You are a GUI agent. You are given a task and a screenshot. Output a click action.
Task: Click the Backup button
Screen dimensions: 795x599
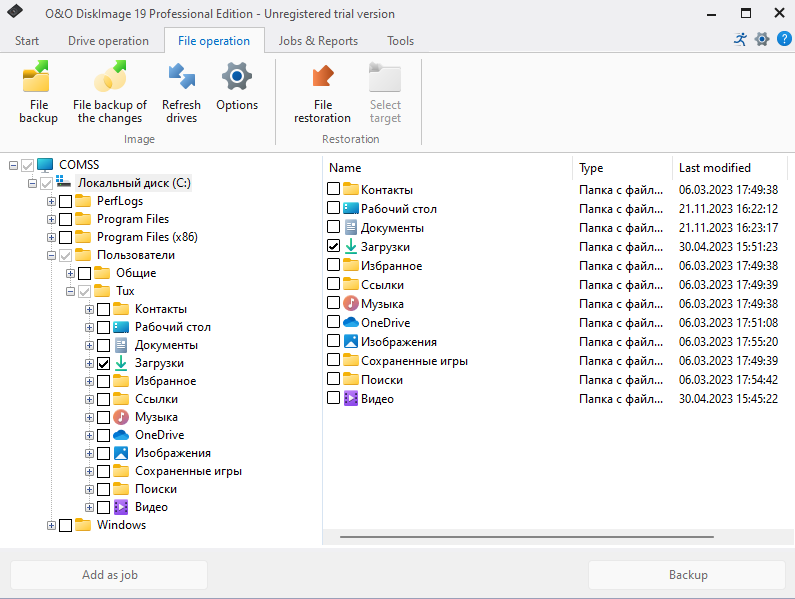(x=688, y=575)
